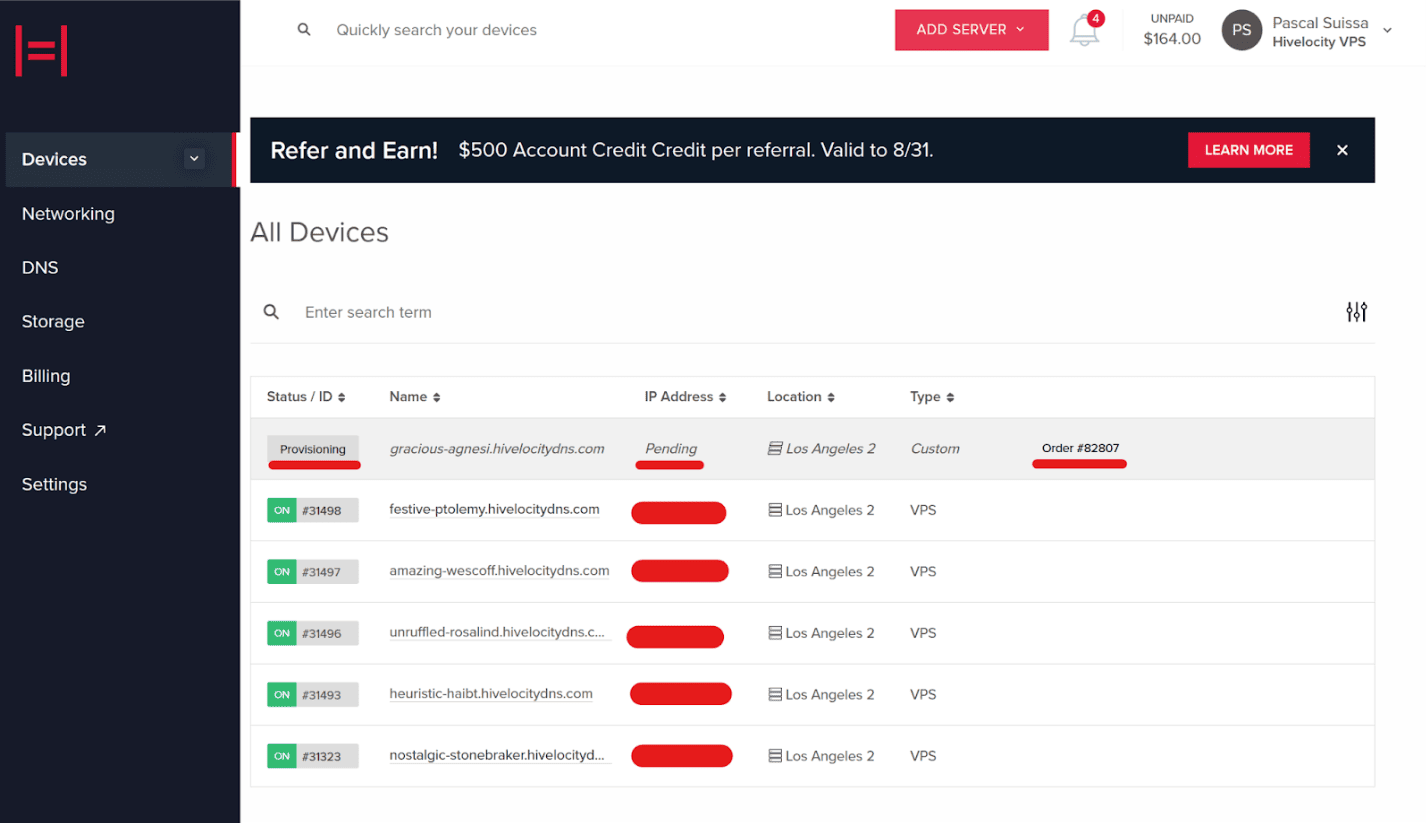Click the All Devices heading
This screenshot has width=1426, height=823.
coord(319,232)
